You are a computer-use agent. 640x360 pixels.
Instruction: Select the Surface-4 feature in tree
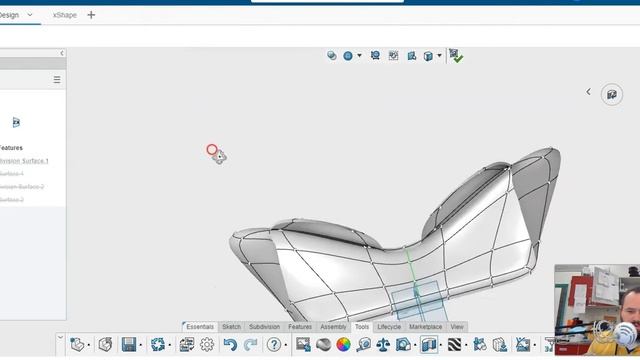point(11,174)
